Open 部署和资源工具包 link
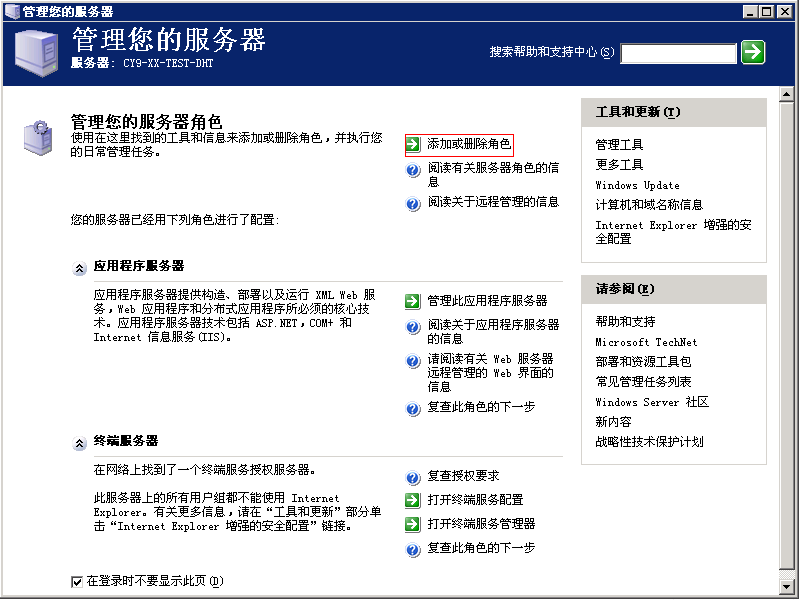 (643, 362)
